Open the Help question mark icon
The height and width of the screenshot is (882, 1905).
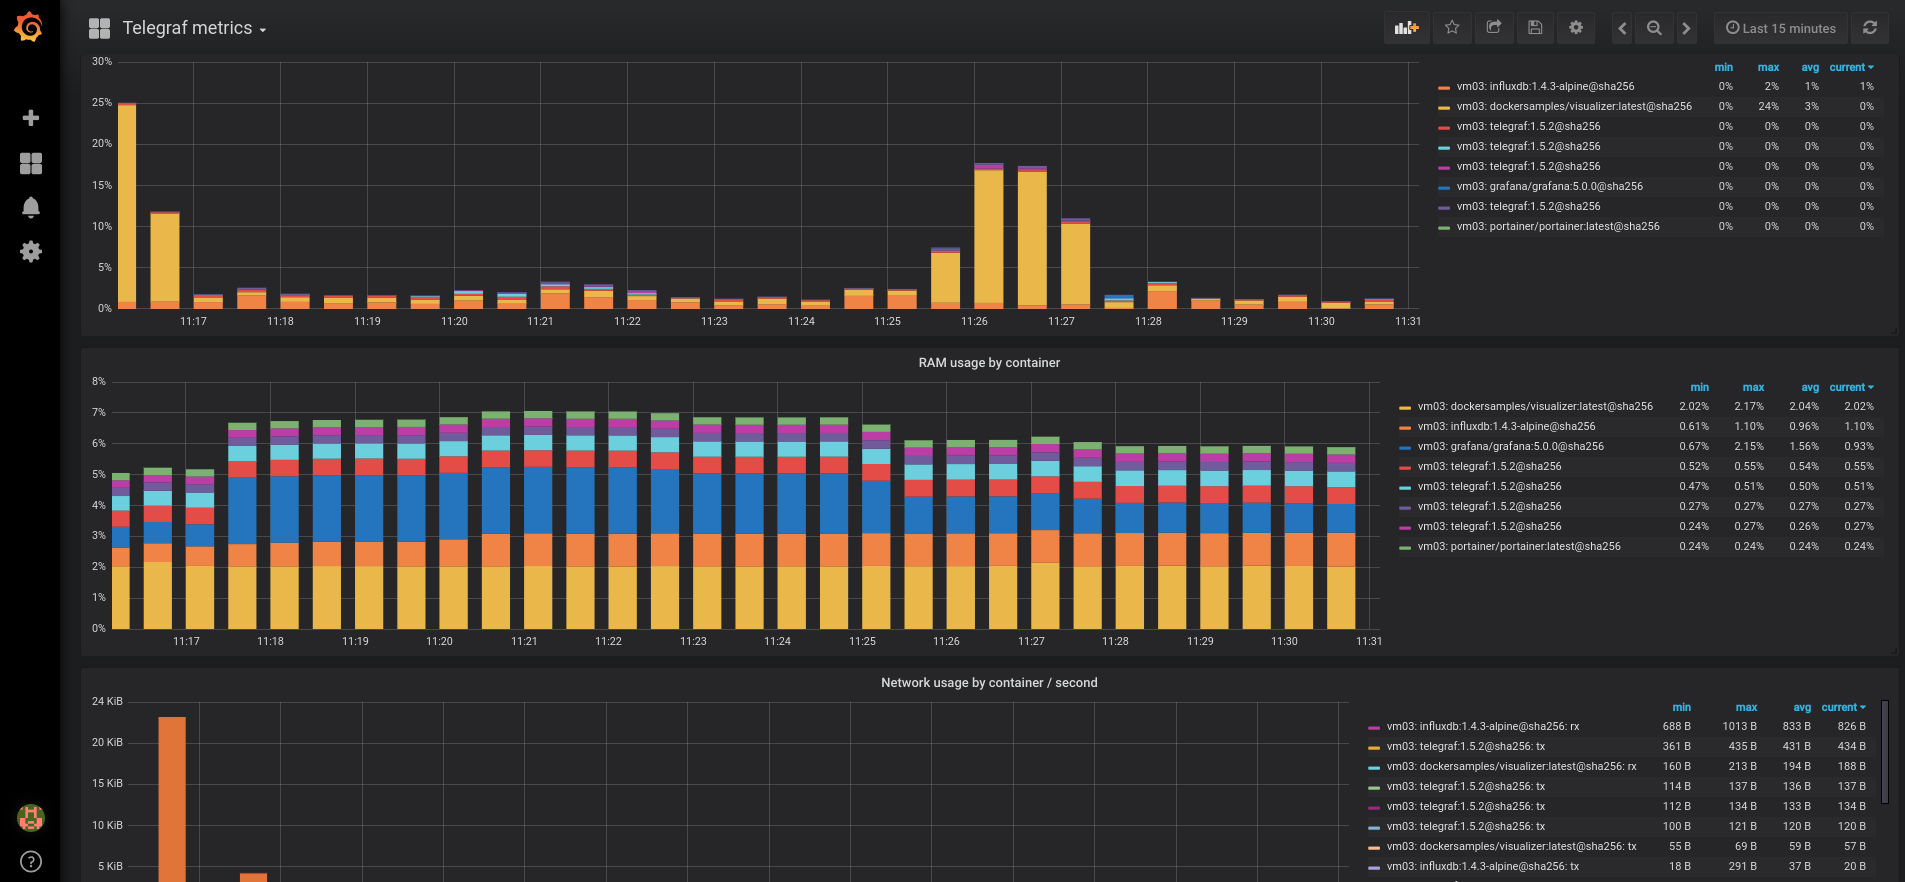(x=31, y=861)
